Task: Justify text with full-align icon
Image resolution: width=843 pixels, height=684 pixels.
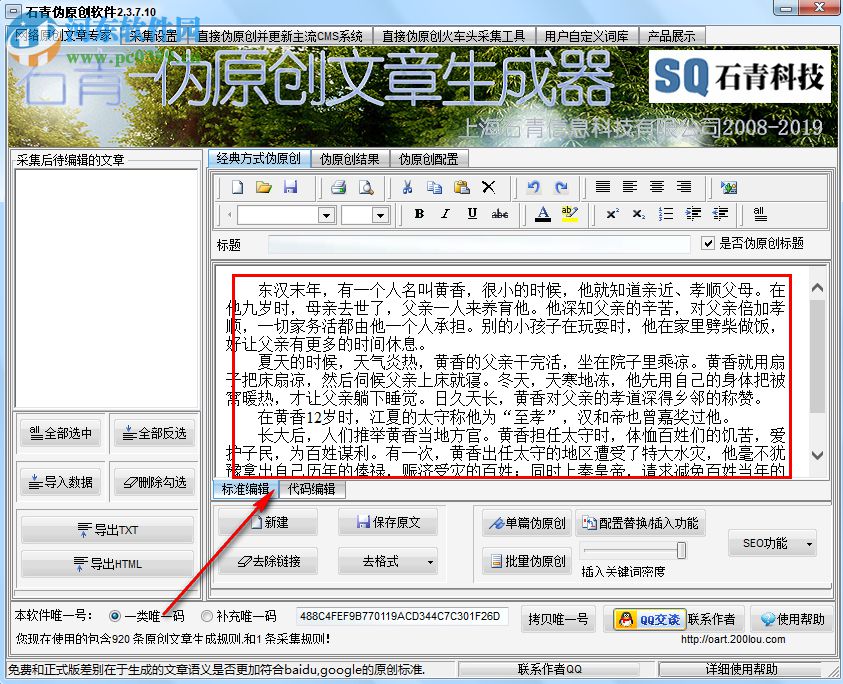Action: tap(603, 187)
